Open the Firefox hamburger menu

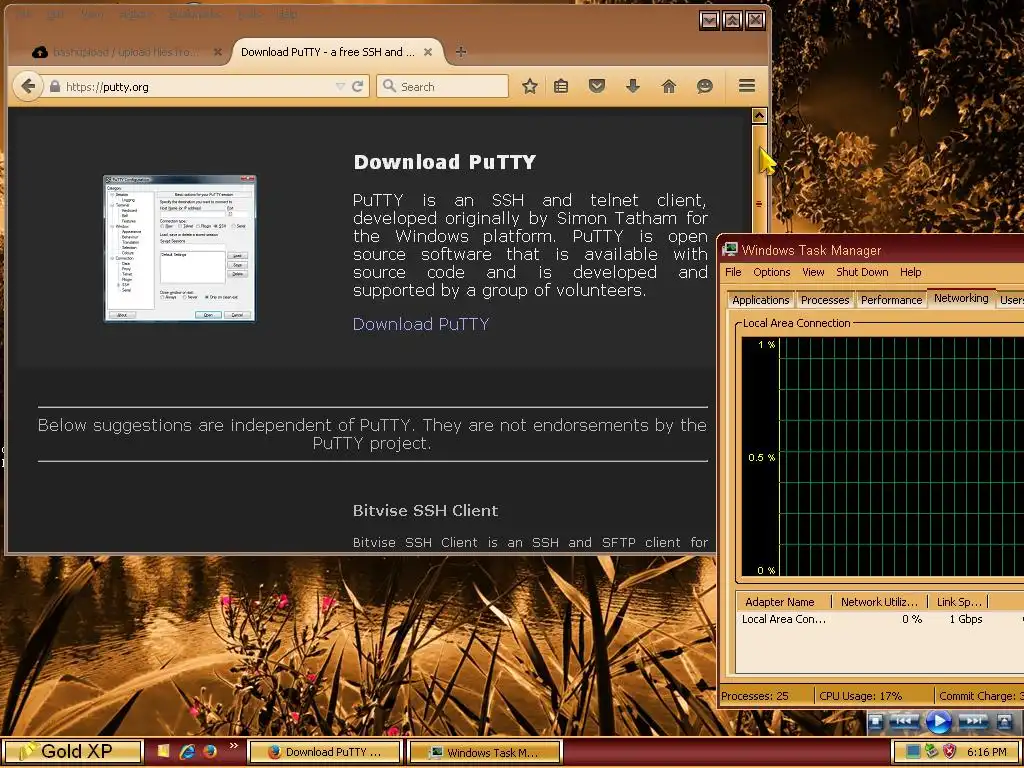click(747, 86)
